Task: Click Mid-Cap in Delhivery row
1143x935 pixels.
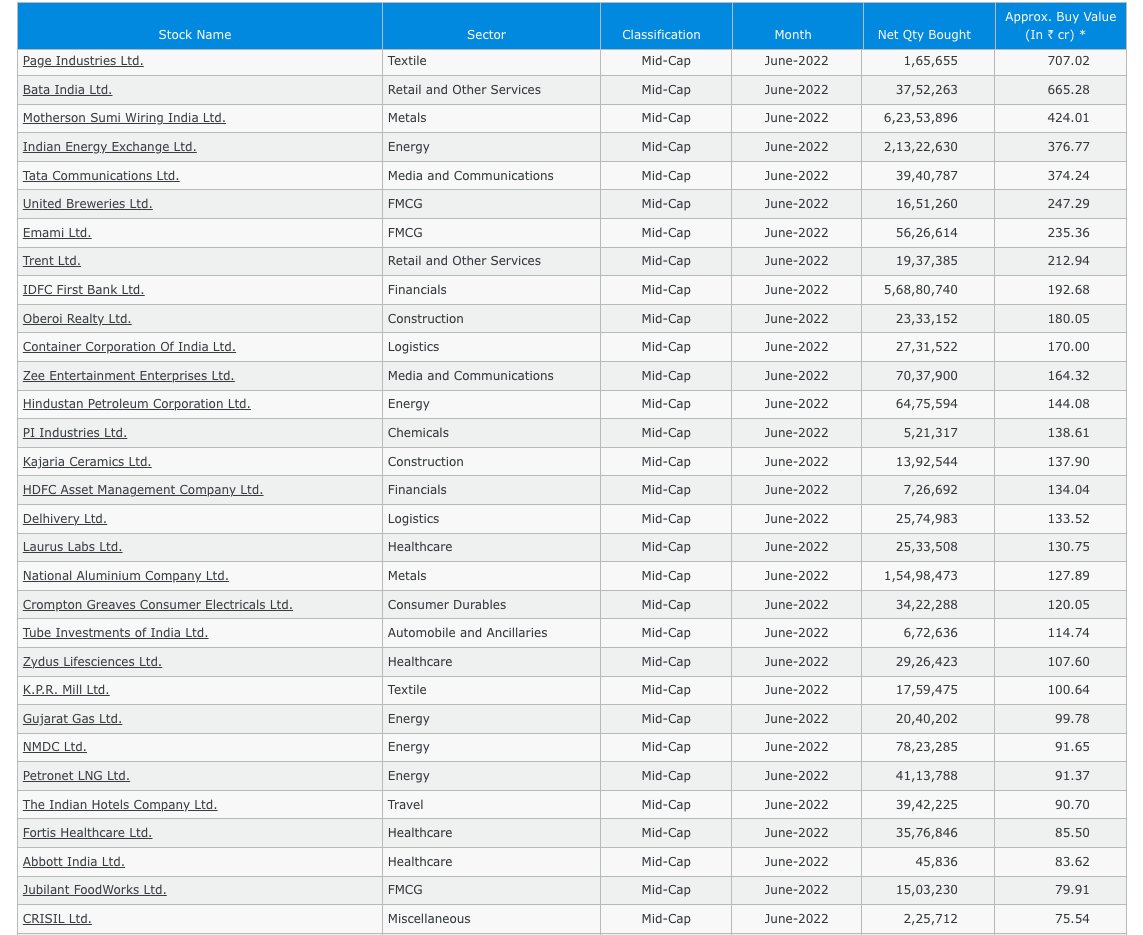Action: 666,519
